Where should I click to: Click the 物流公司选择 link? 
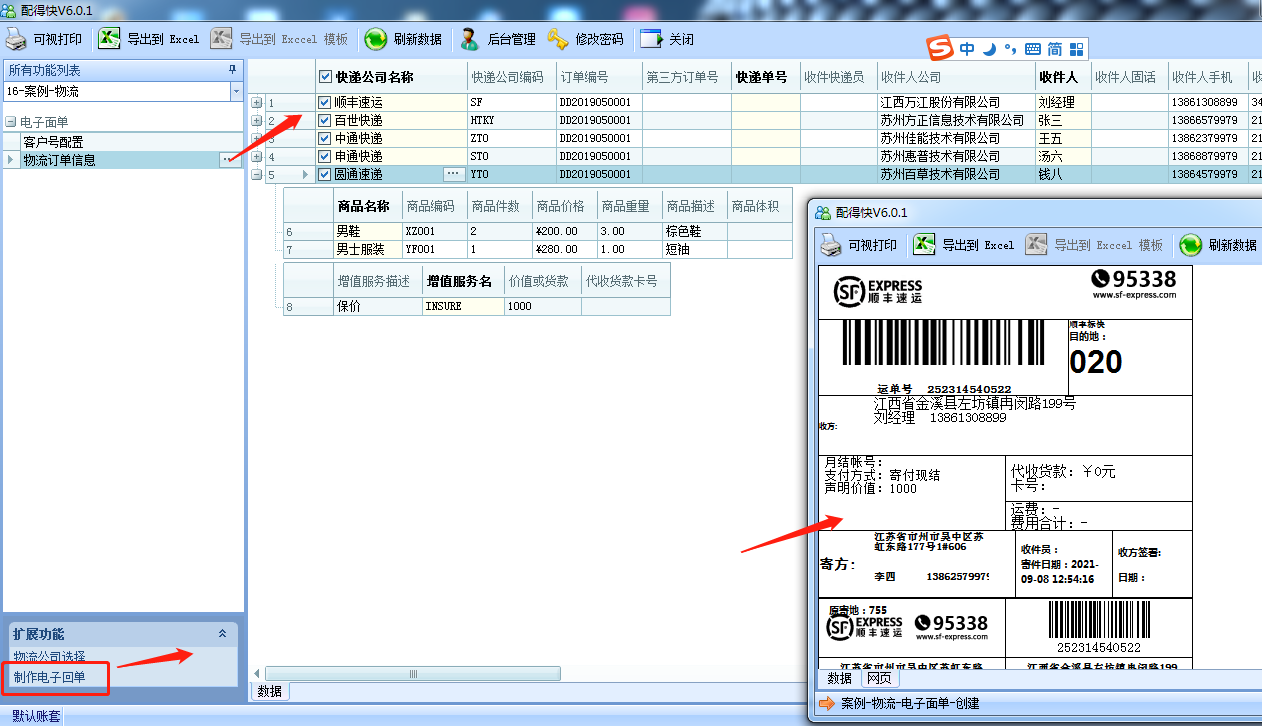point(49,657)
